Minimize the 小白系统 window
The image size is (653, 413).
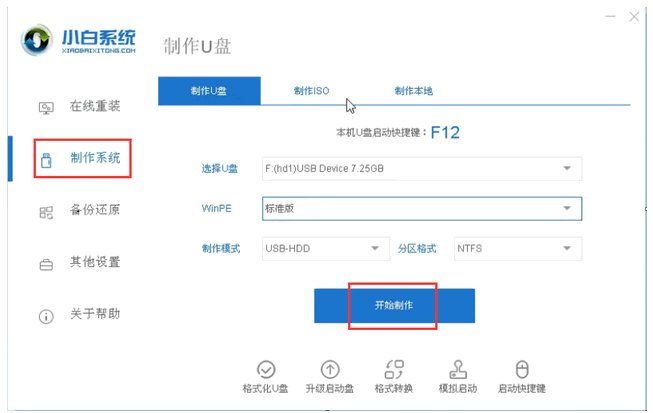[x=611, y=17]
